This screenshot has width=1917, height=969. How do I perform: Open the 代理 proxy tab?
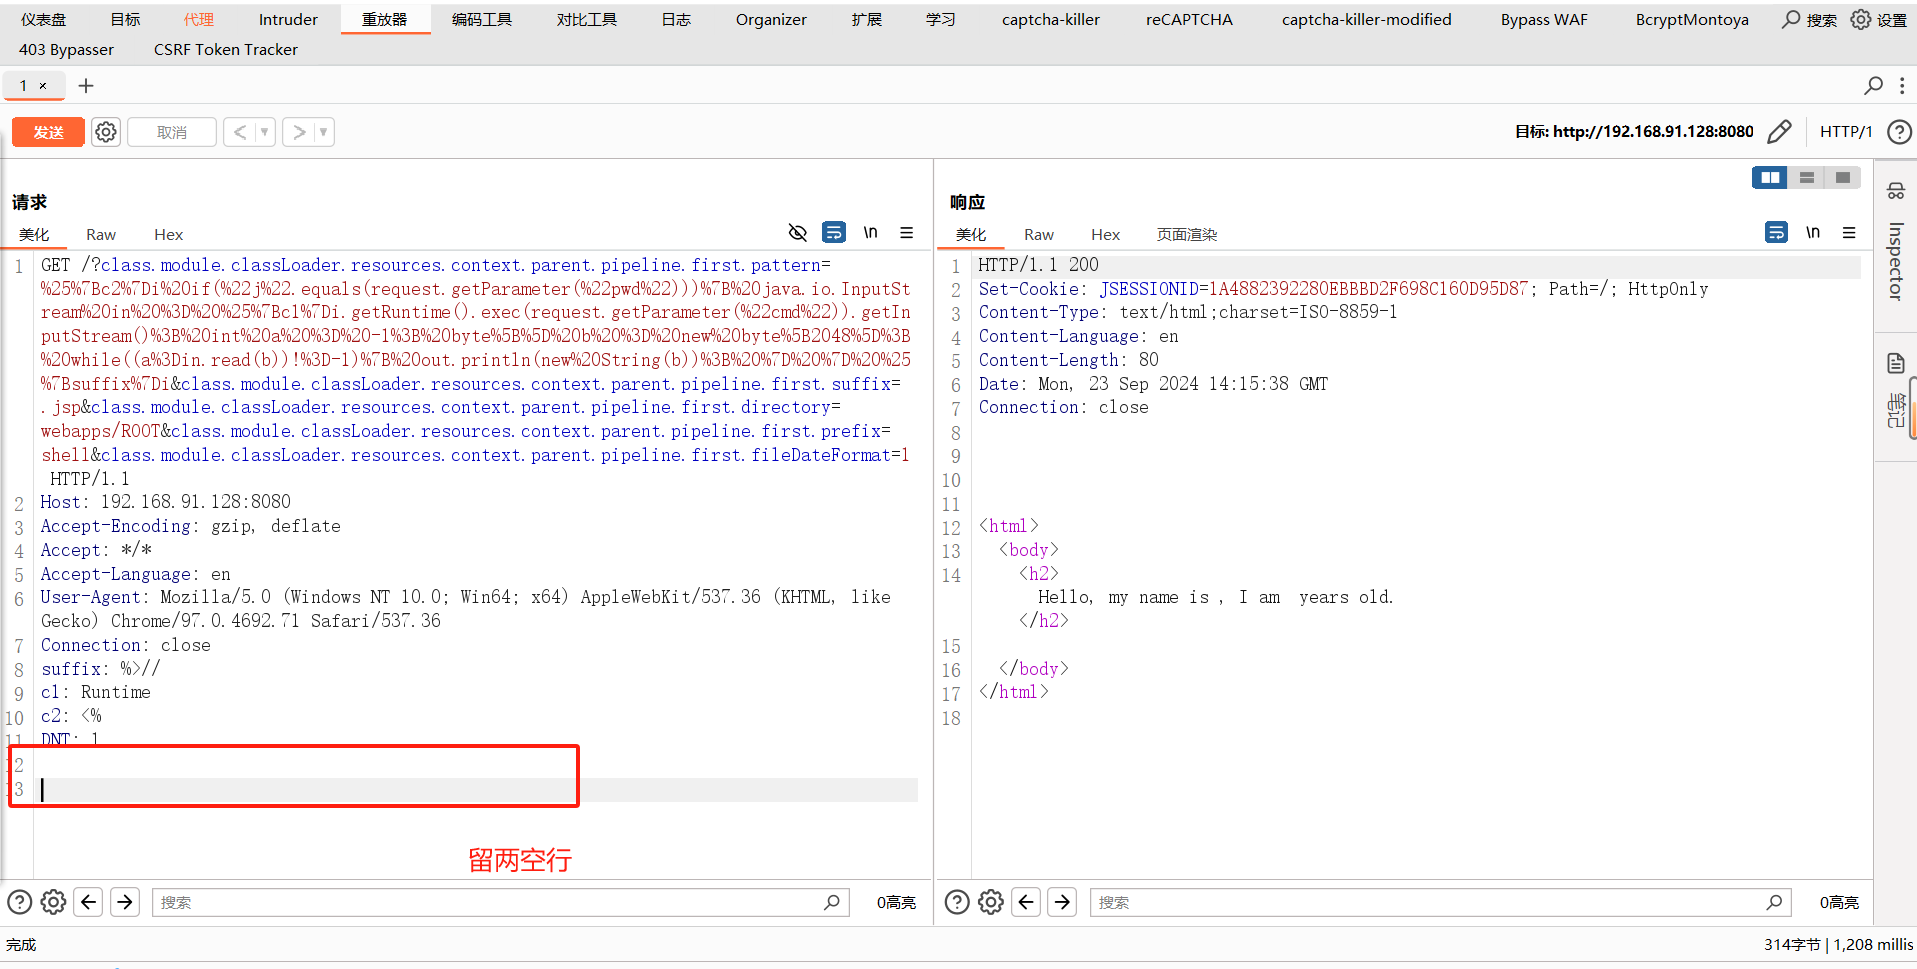(198, 20)
